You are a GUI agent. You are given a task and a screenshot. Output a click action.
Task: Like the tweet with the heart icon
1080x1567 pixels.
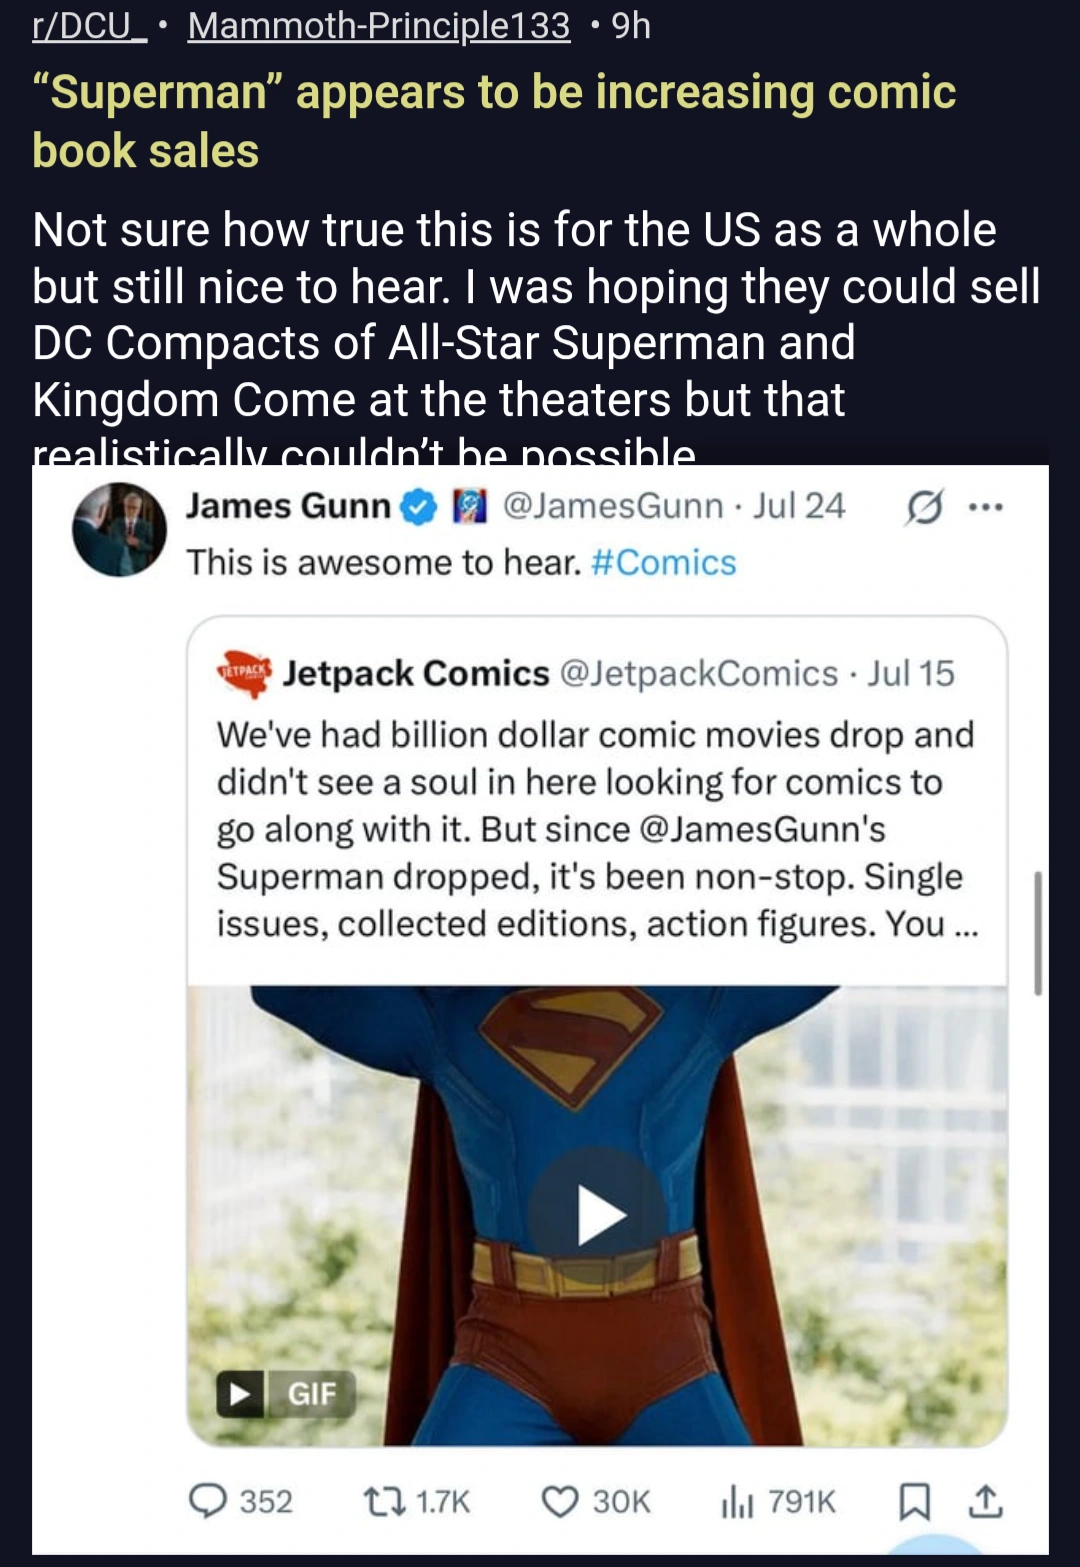point(560,1501)
